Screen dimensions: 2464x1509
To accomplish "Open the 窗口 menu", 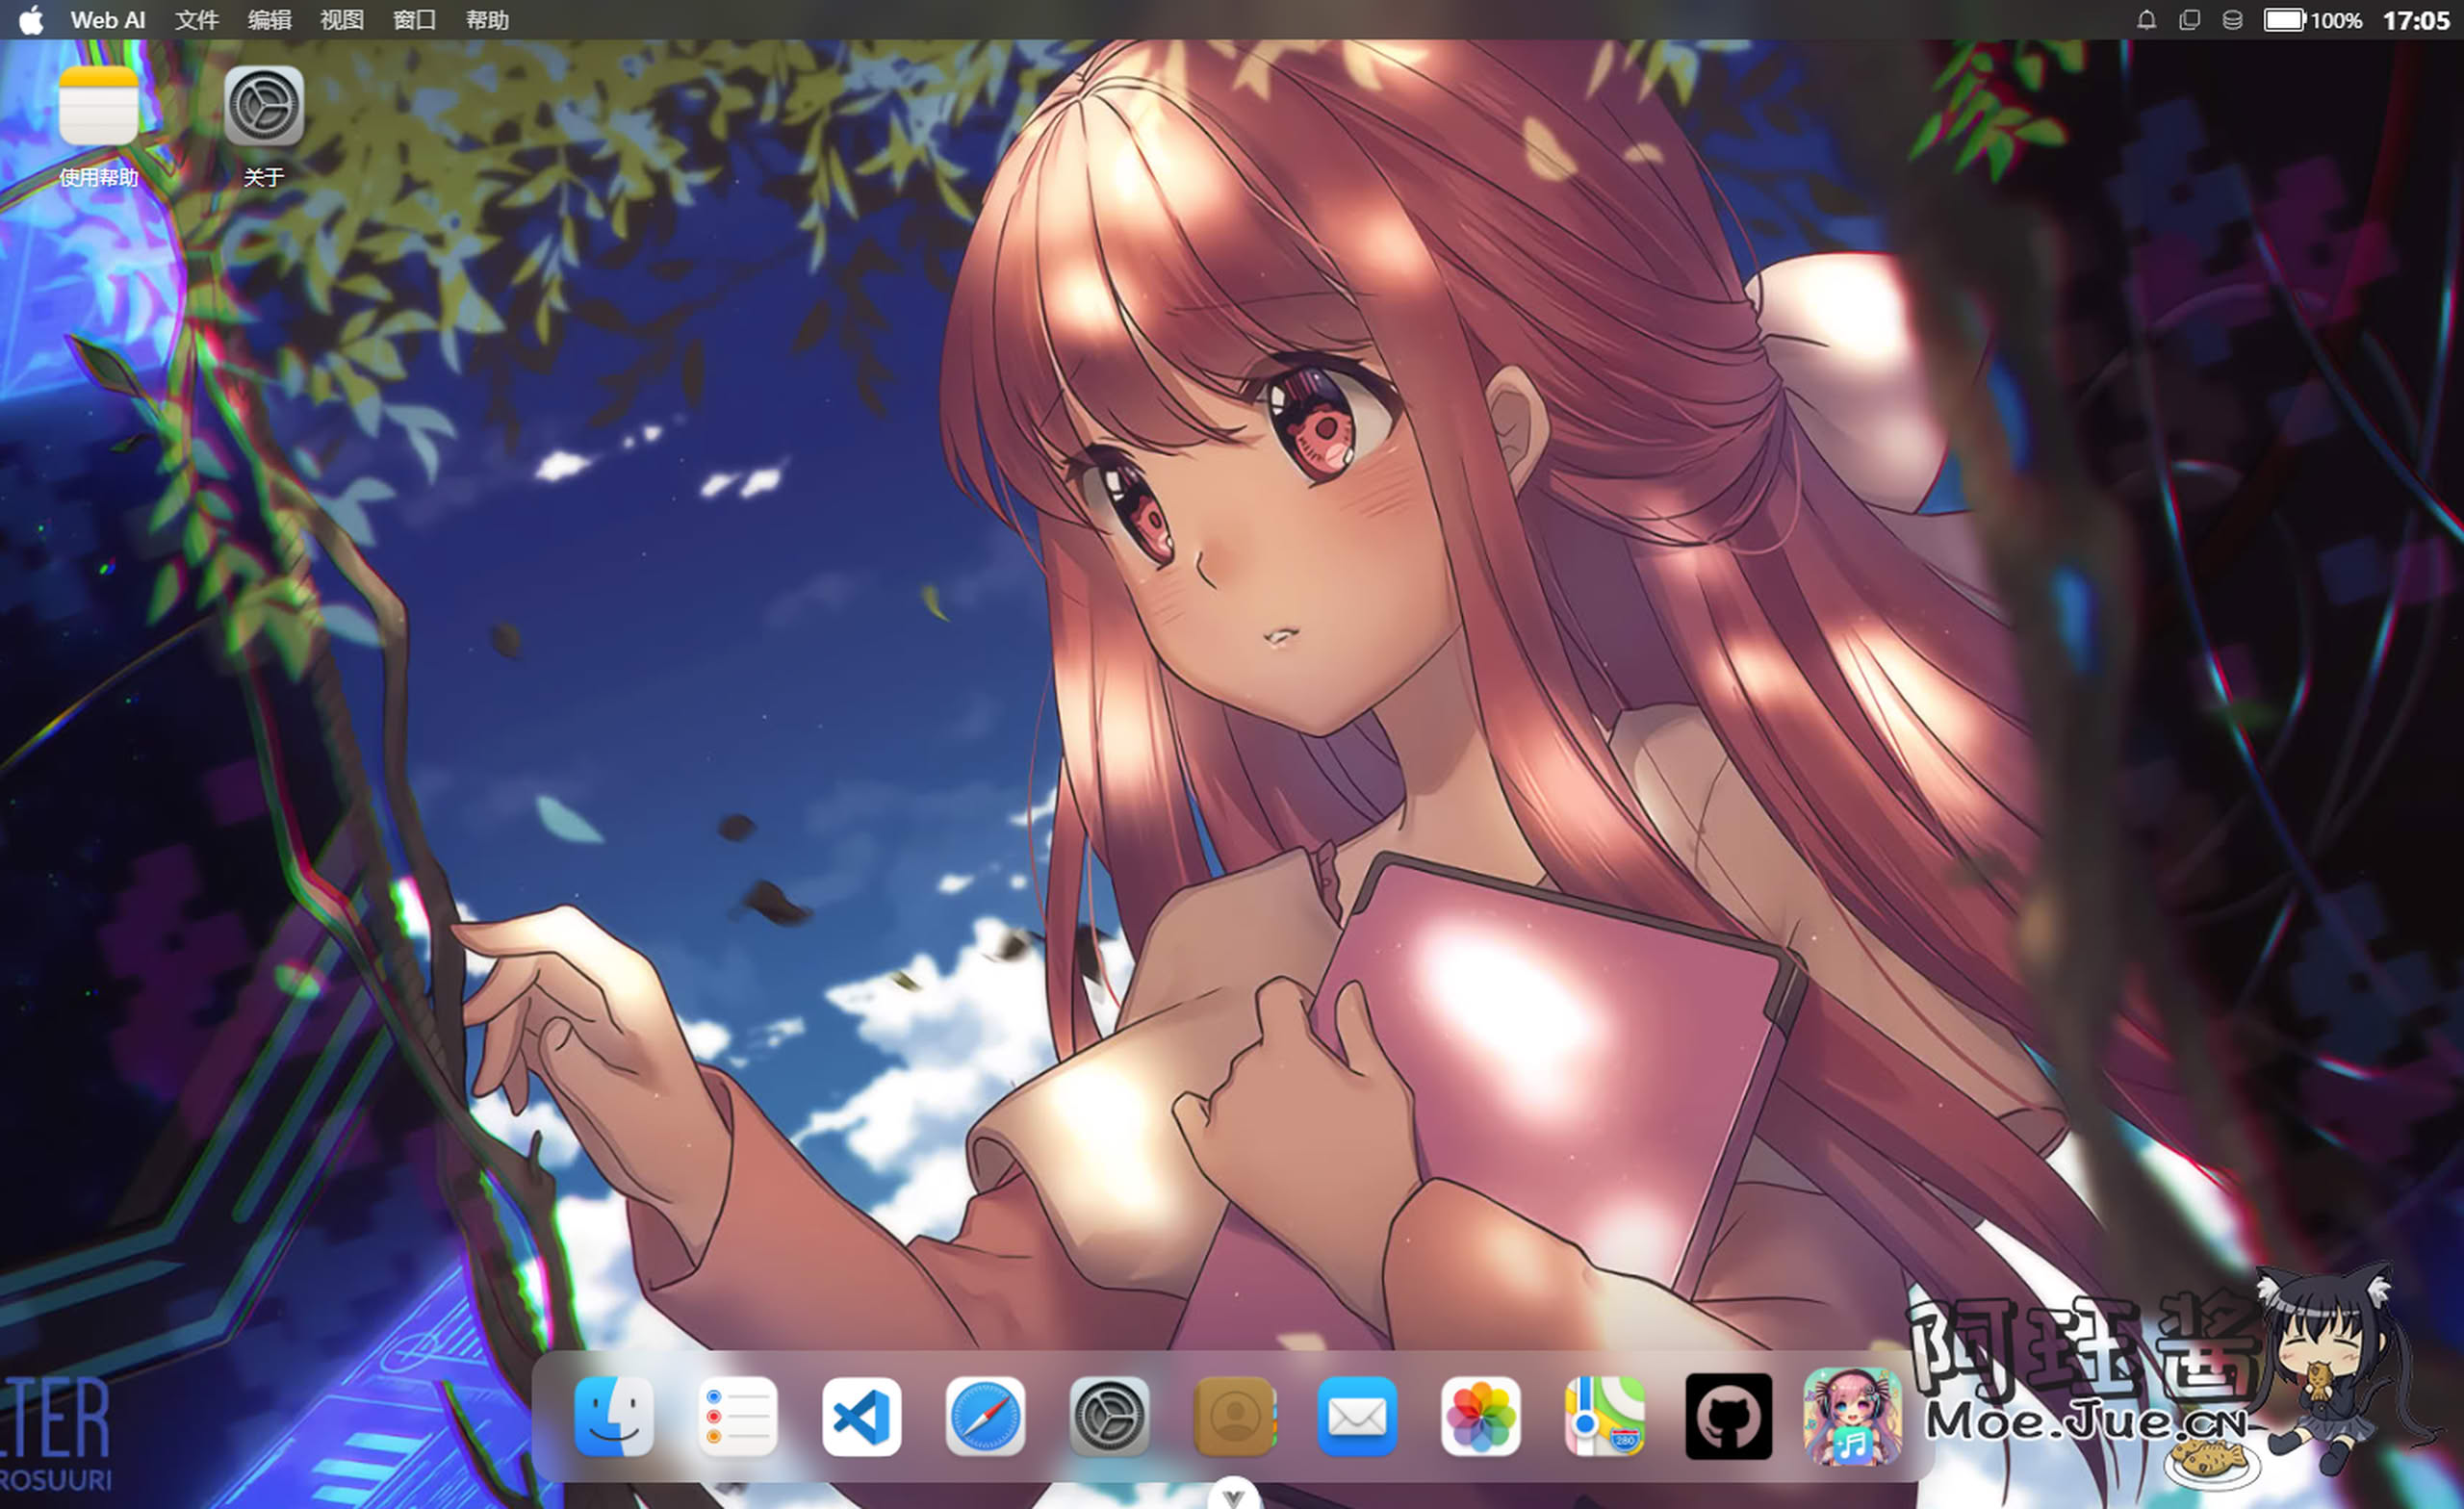I will 415,20.
